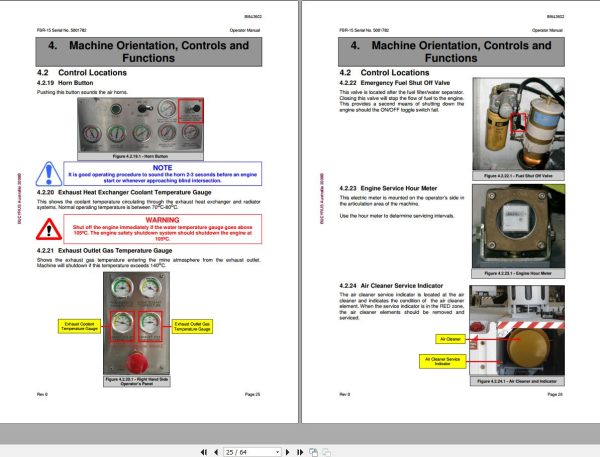Viewport: 600px width, 457px height.
Task: Click the left page 4.2 Control Locations heading
Action: 82,73
